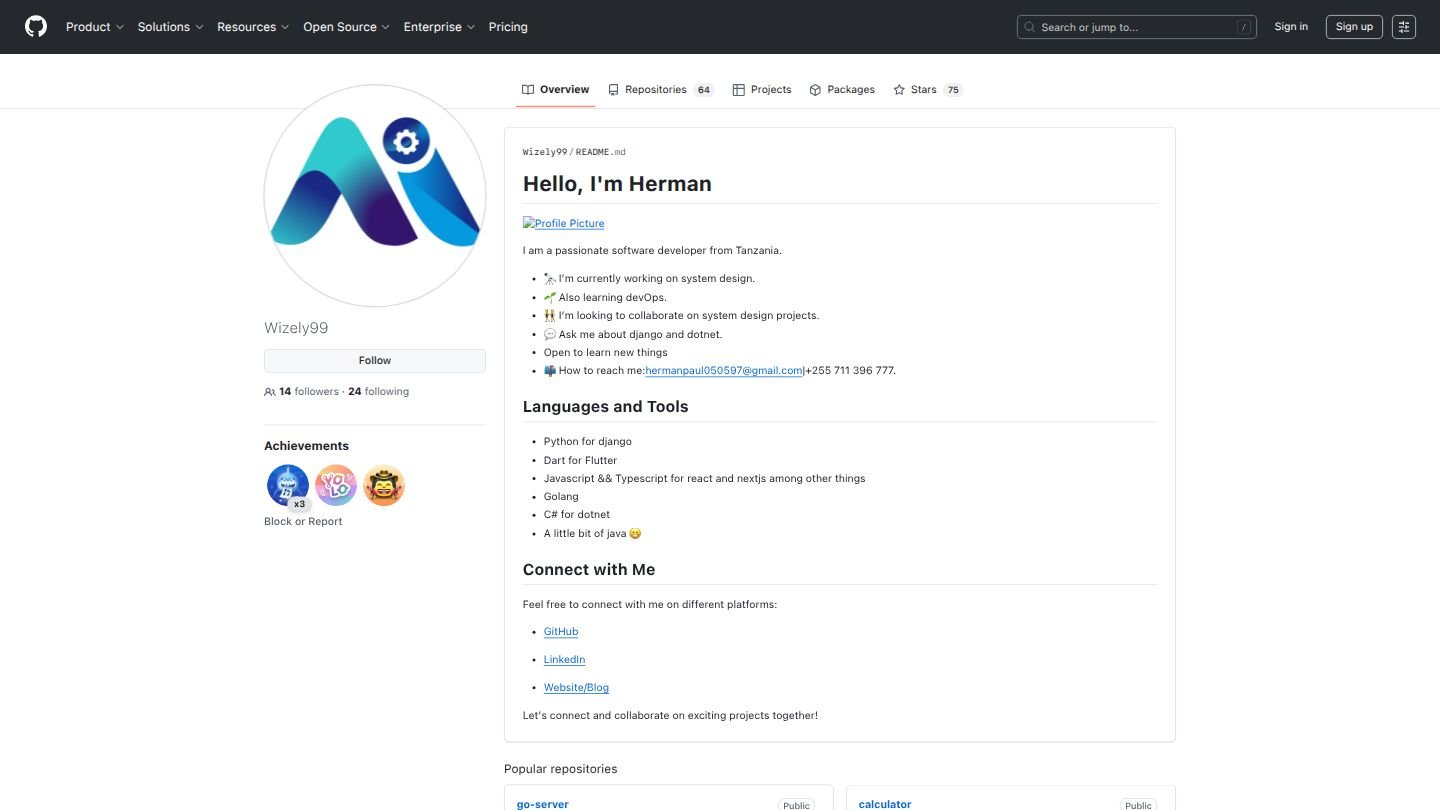This screenshot has height=810, width=1440.
Task: Click the blue x3 achievement badge
Action: [x=287, y=485]
